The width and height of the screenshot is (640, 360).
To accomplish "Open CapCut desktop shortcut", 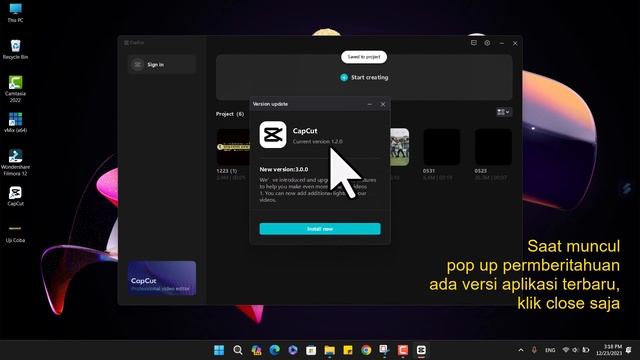I will tap(16, 196).
